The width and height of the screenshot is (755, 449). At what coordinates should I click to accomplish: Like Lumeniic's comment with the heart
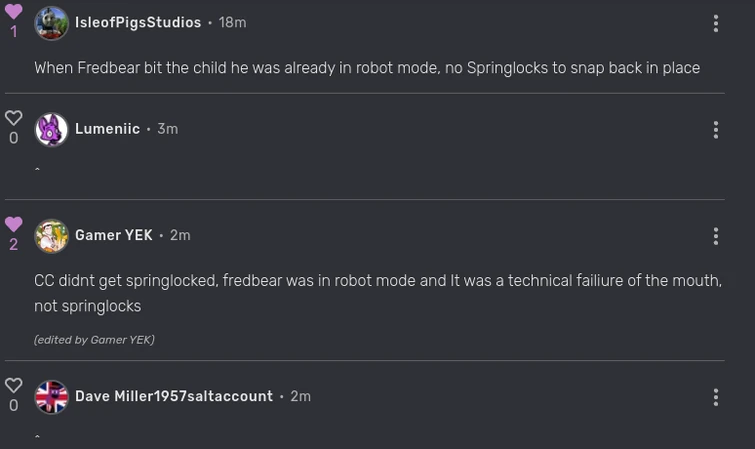[13, 118]
